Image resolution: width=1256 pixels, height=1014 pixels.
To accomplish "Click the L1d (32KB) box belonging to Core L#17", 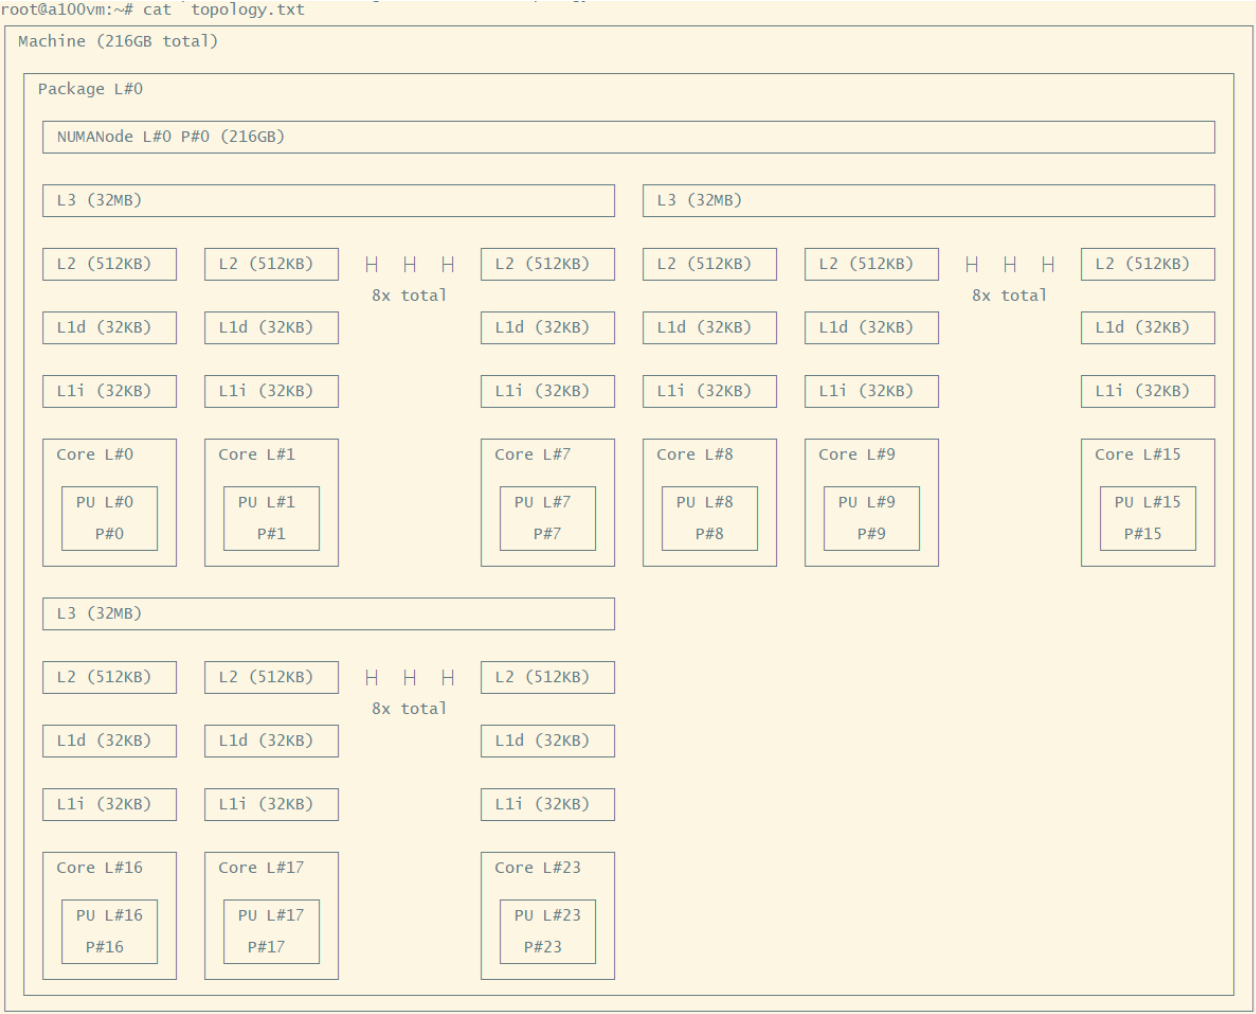I will [272, 741].
